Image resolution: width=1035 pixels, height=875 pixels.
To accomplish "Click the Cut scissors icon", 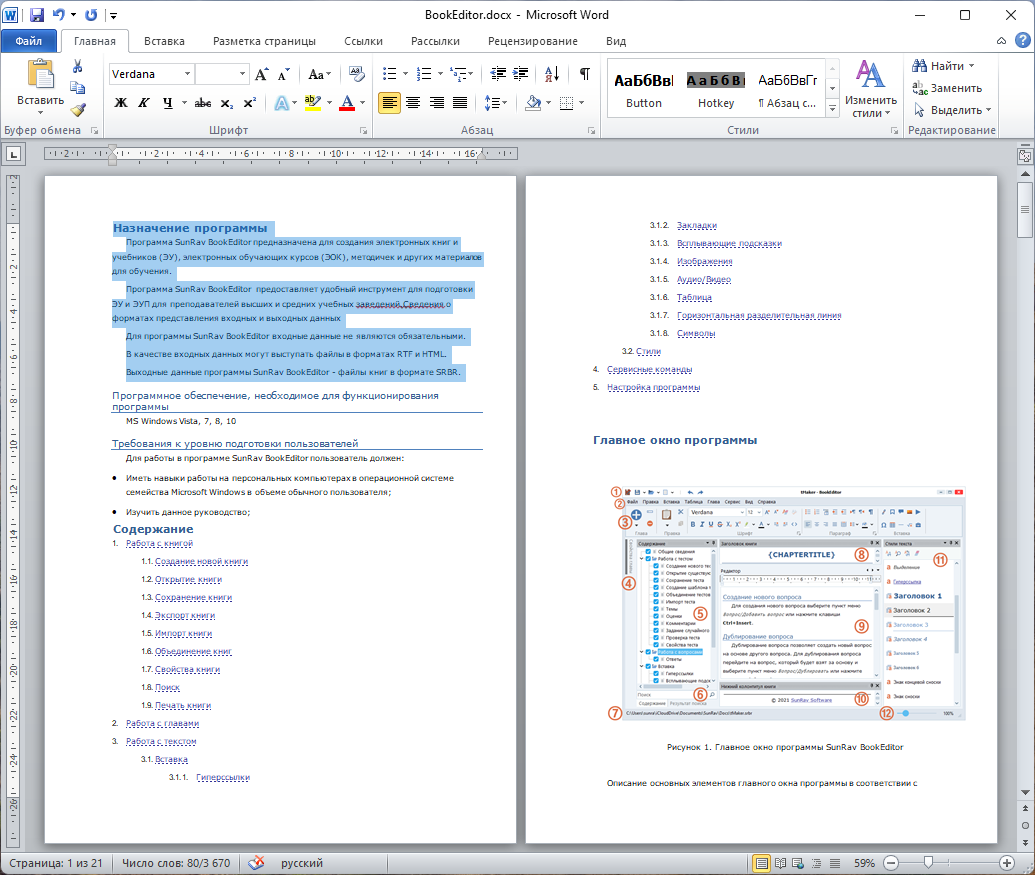I will 78,66.
